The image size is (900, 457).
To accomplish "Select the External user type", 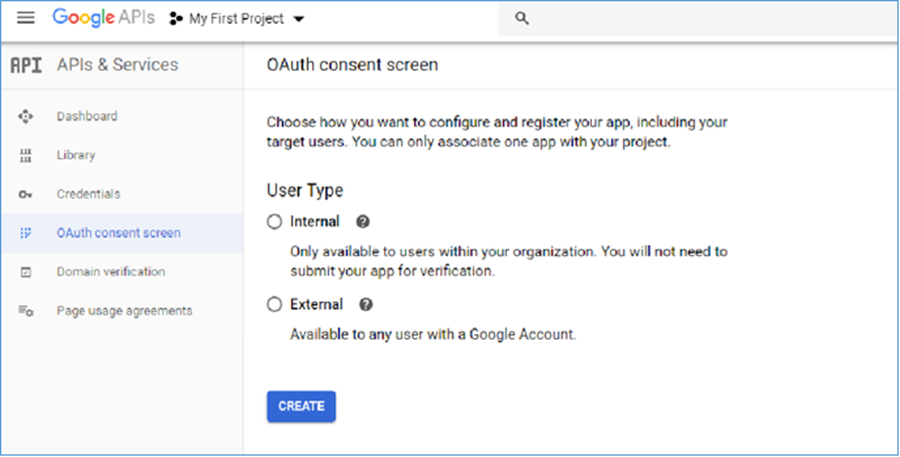I will (x=275, y=305).
